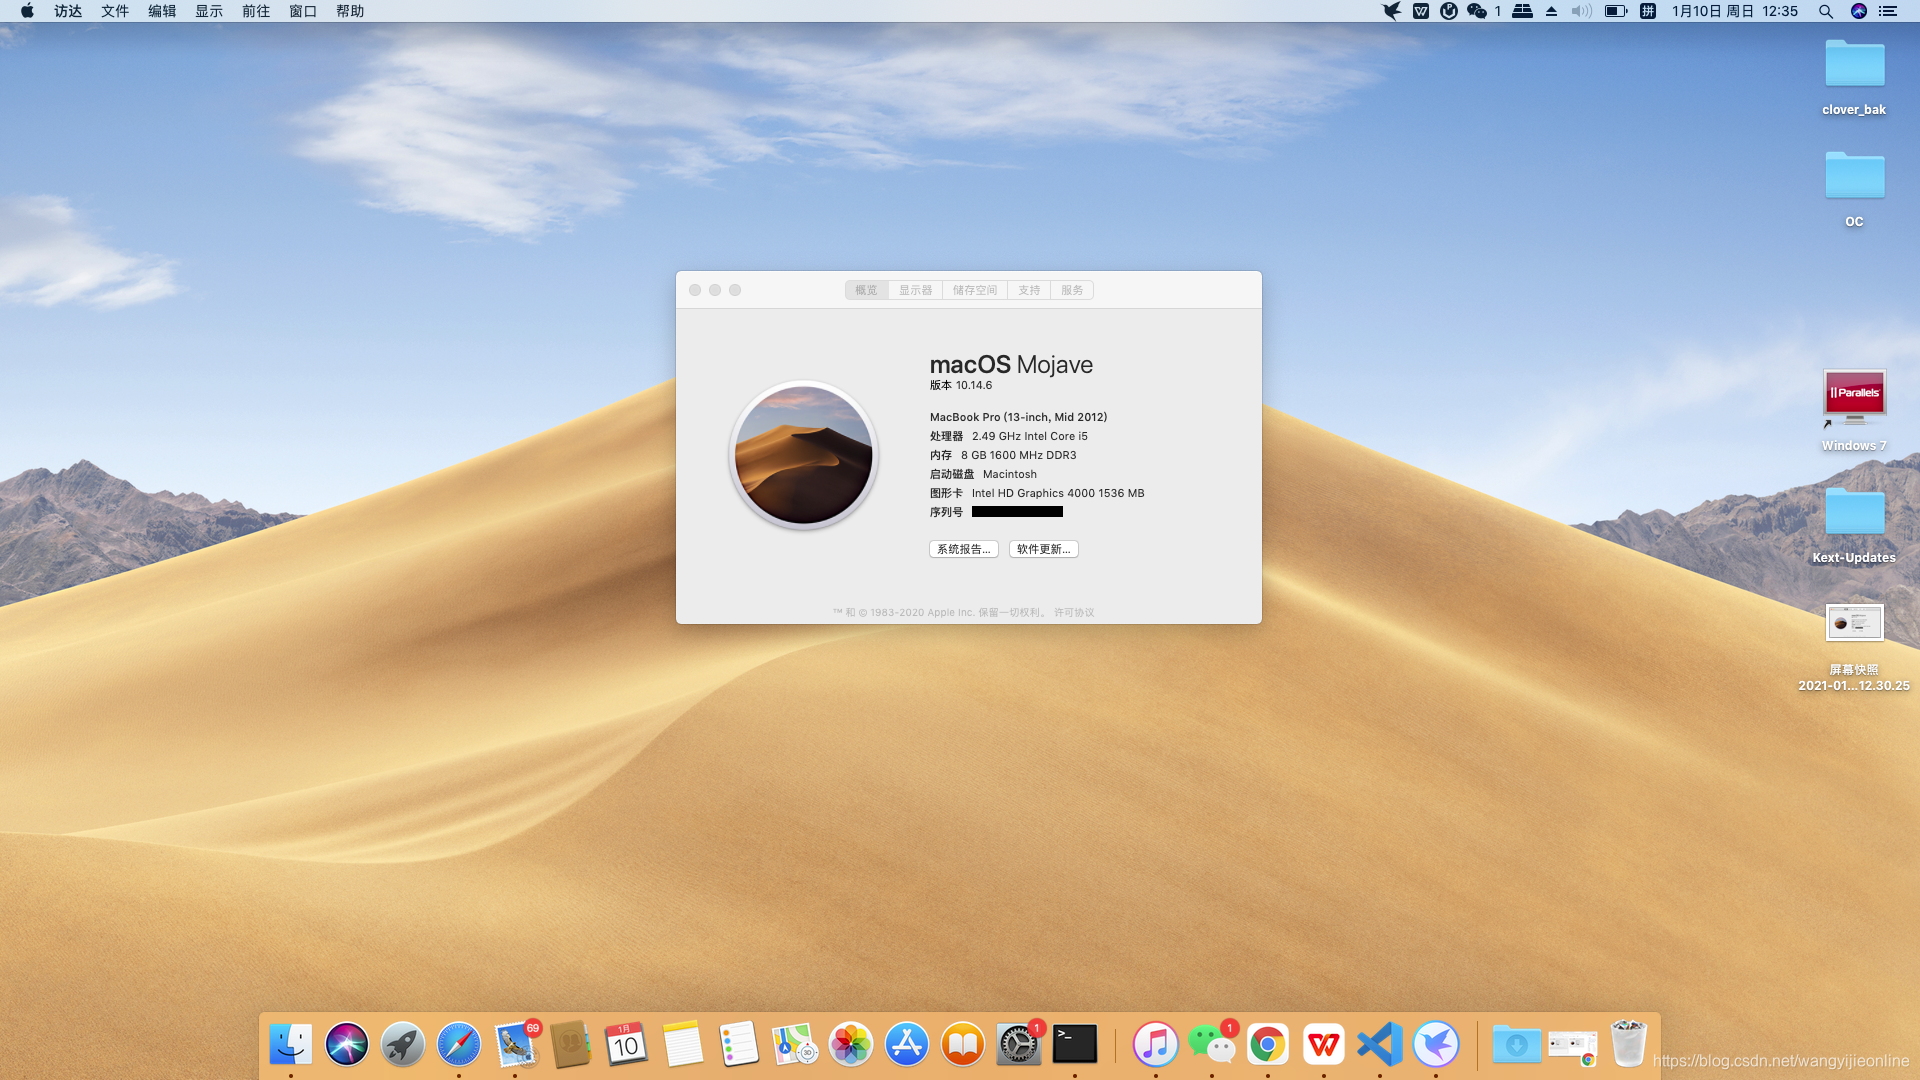Viewport: 1920px width, 1080px height.
Task: Open the Apple menu
Action: coord(27,11)
